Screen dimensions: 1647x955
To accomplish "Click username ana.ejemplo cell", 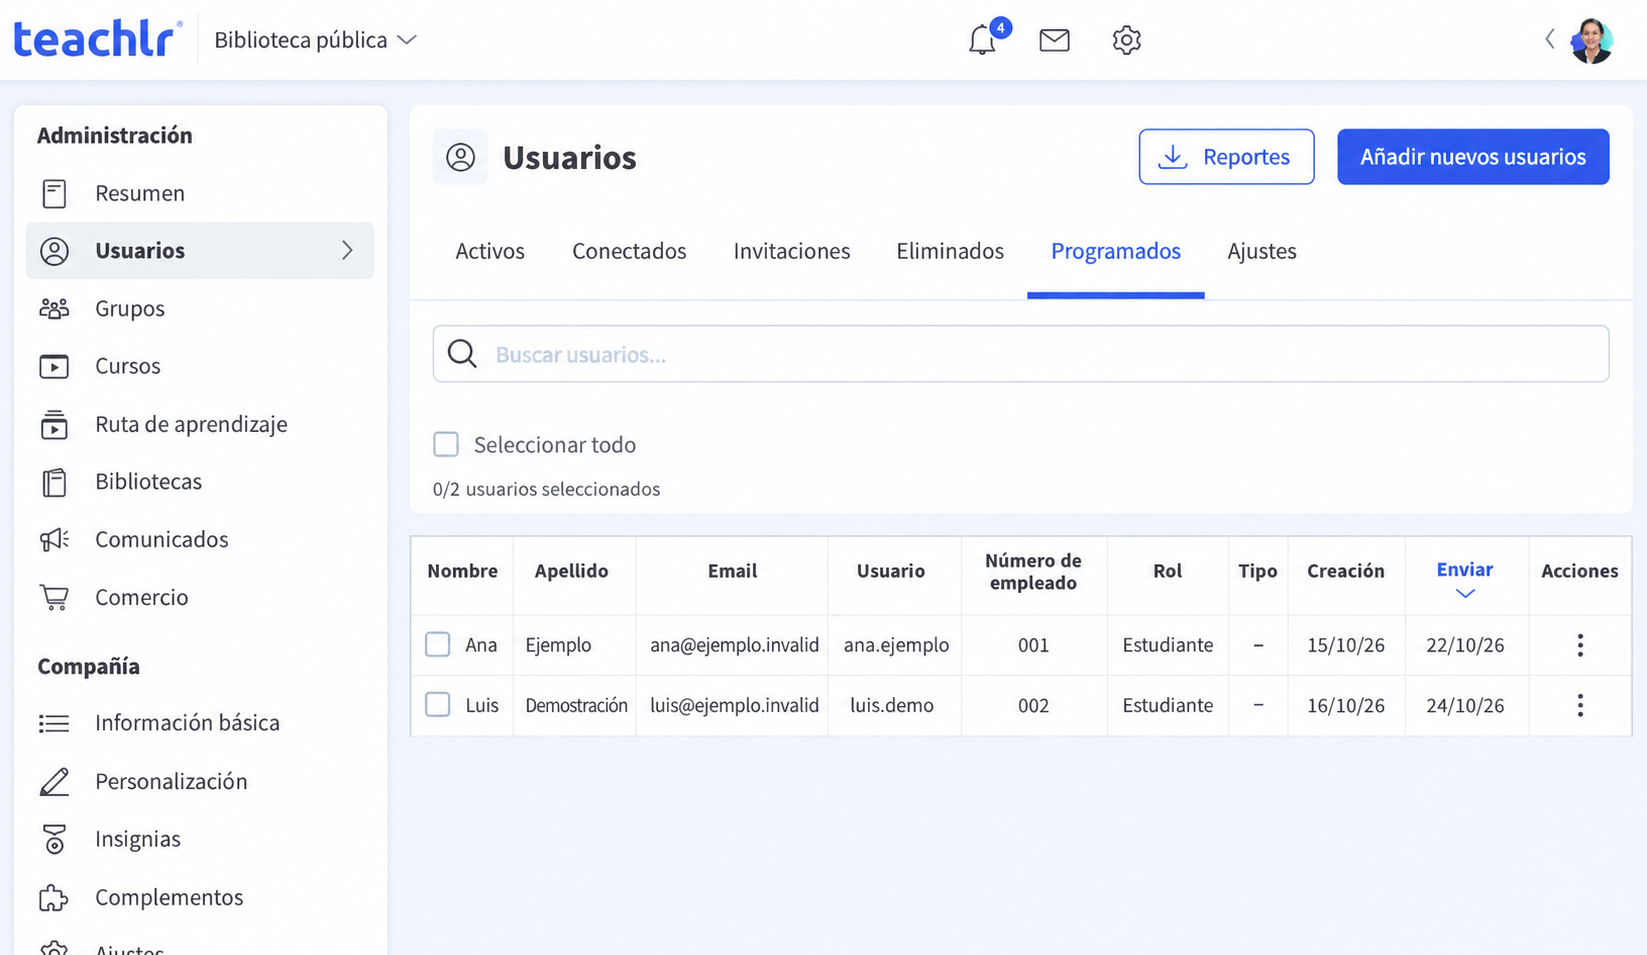I will pos(896,645).
